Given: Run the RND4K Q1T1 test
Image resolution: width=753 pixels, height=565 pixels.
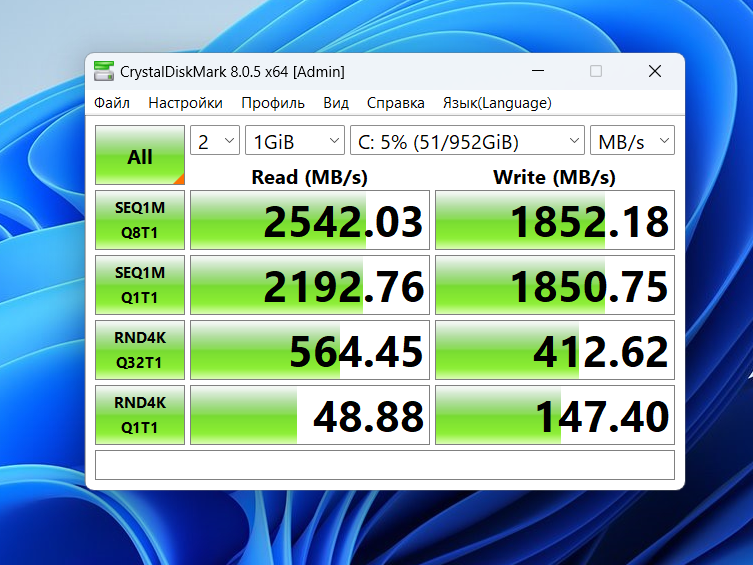Looking at the screenshot, I should click(140, 415).
